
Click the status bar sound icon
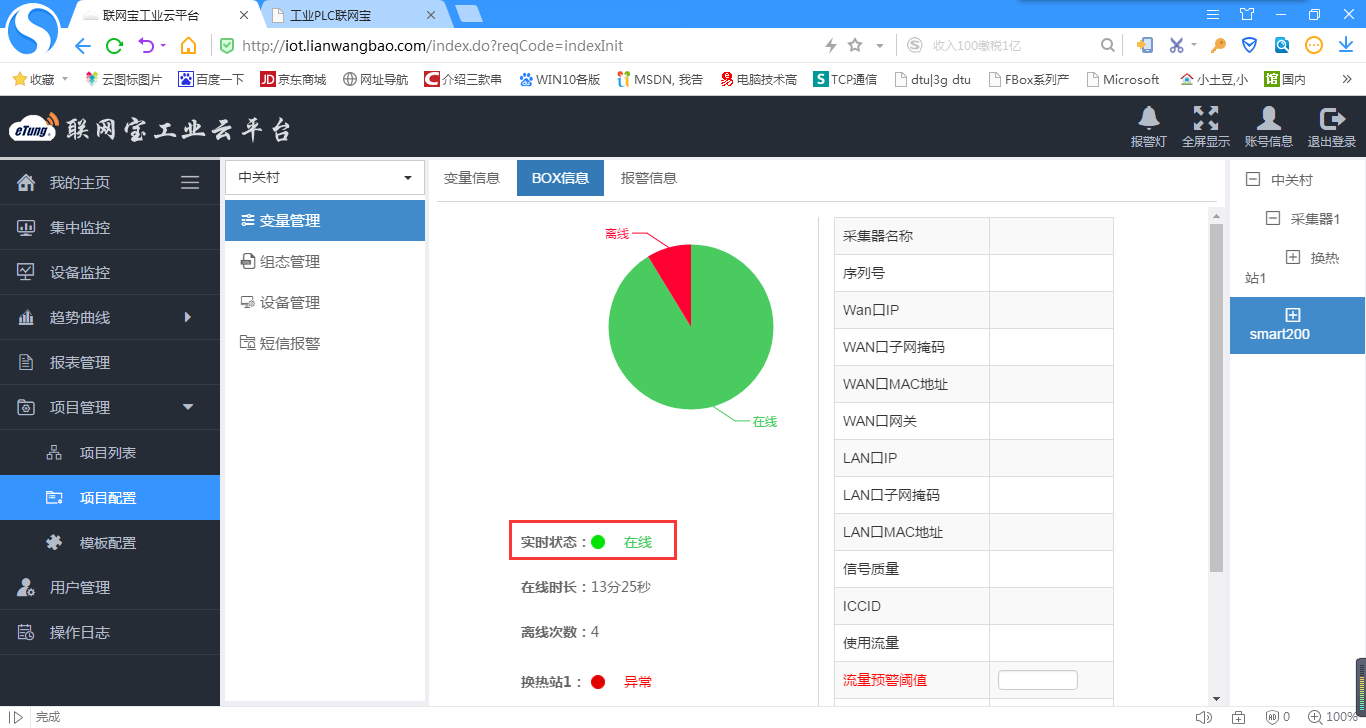click(1203, 717)
